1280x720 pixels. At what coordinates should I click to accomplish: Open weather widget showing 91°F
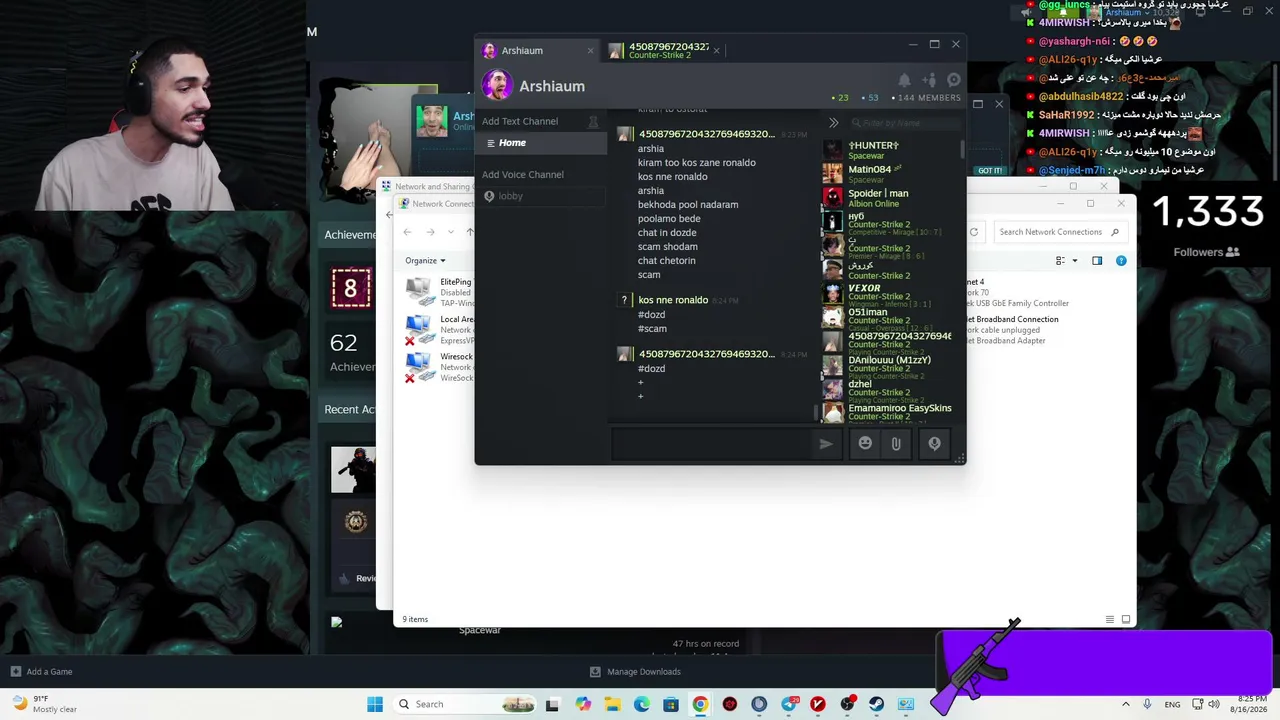click(x=43, y=704)
